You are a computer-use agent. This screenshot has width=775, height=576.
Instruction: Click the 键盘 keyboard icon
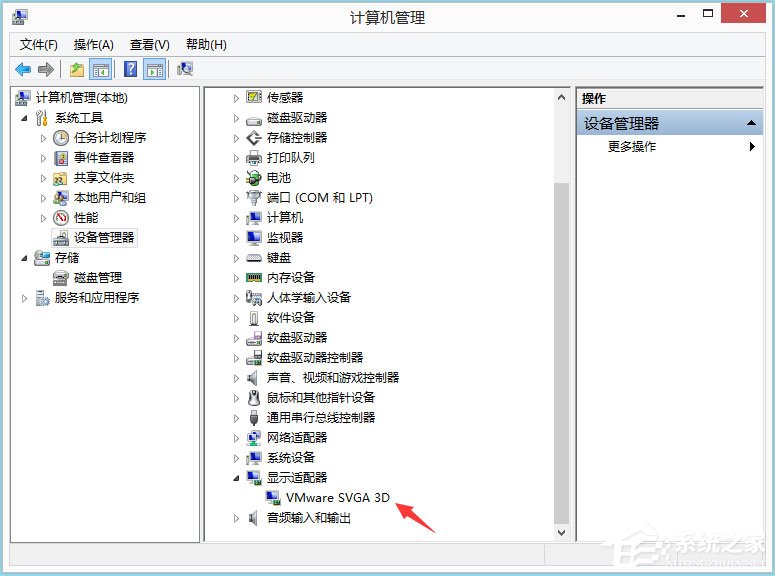coord(254,258)
